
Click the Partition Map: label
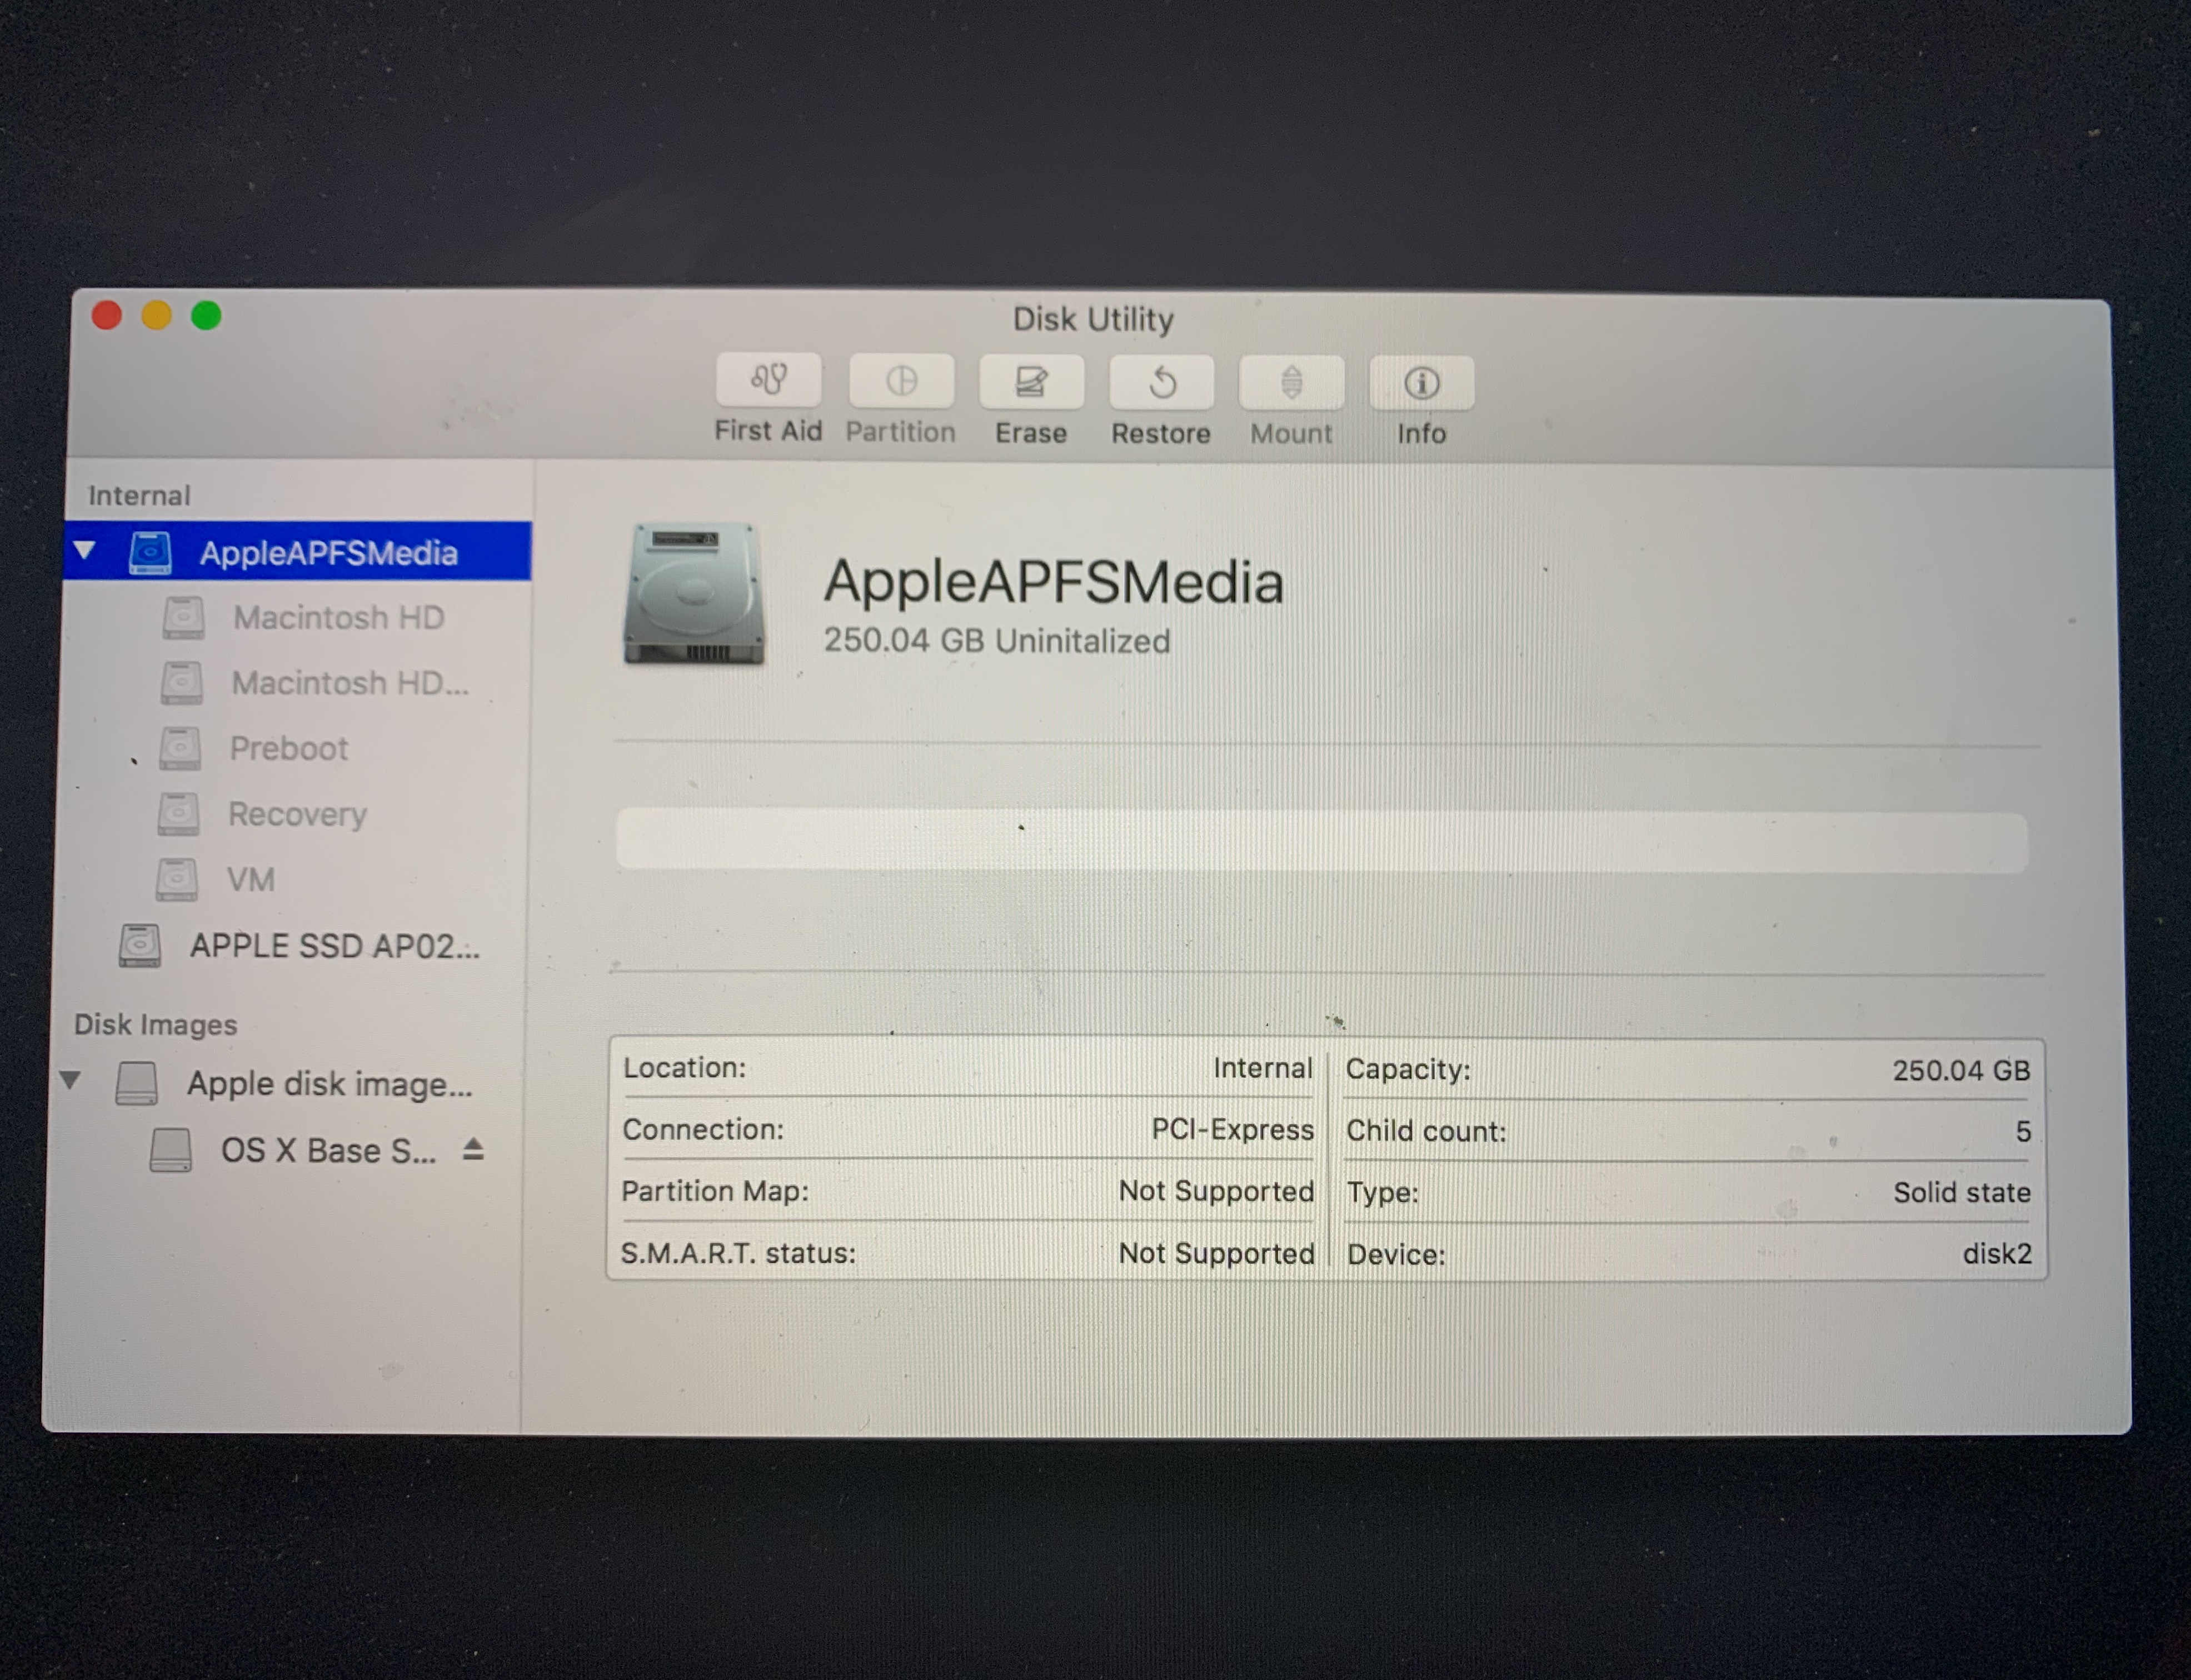[715, 1192]
